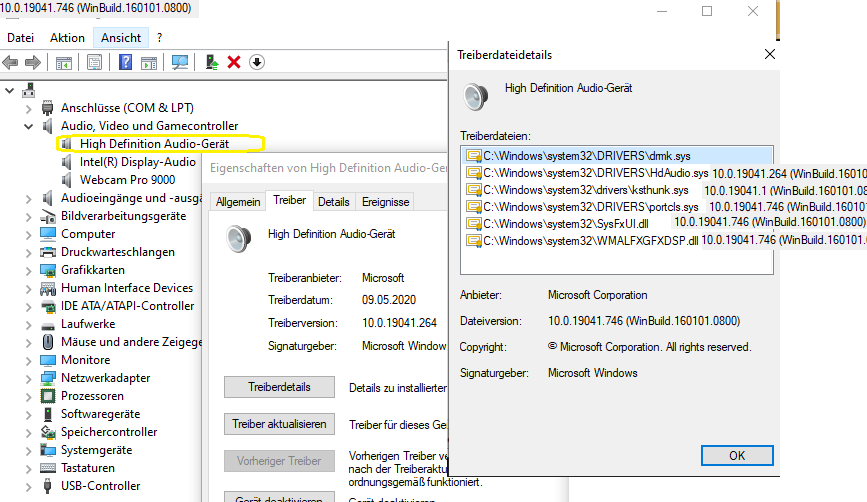Expand Anschlüsse (COM & LPT) chevron
Viewport: 867px width, 502px height.
coord(28,108)
